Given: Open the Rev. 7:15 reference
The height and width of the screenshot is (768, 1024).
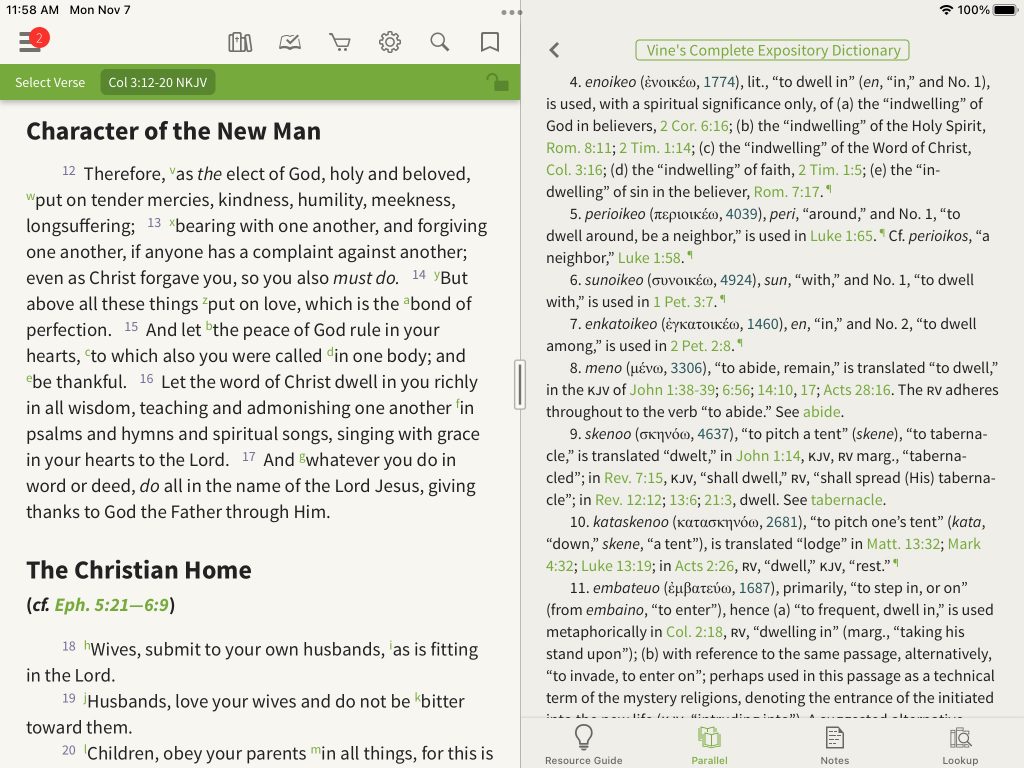Looking at the screenshot, I should [633, 478].
